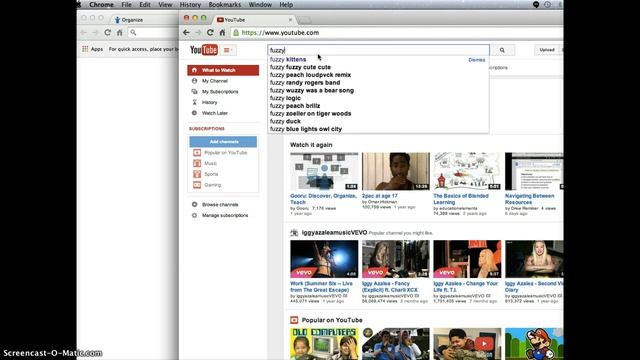Open Popular on YouTube subscription
This screenshot has width=640, height=360.
click(225, 153)
